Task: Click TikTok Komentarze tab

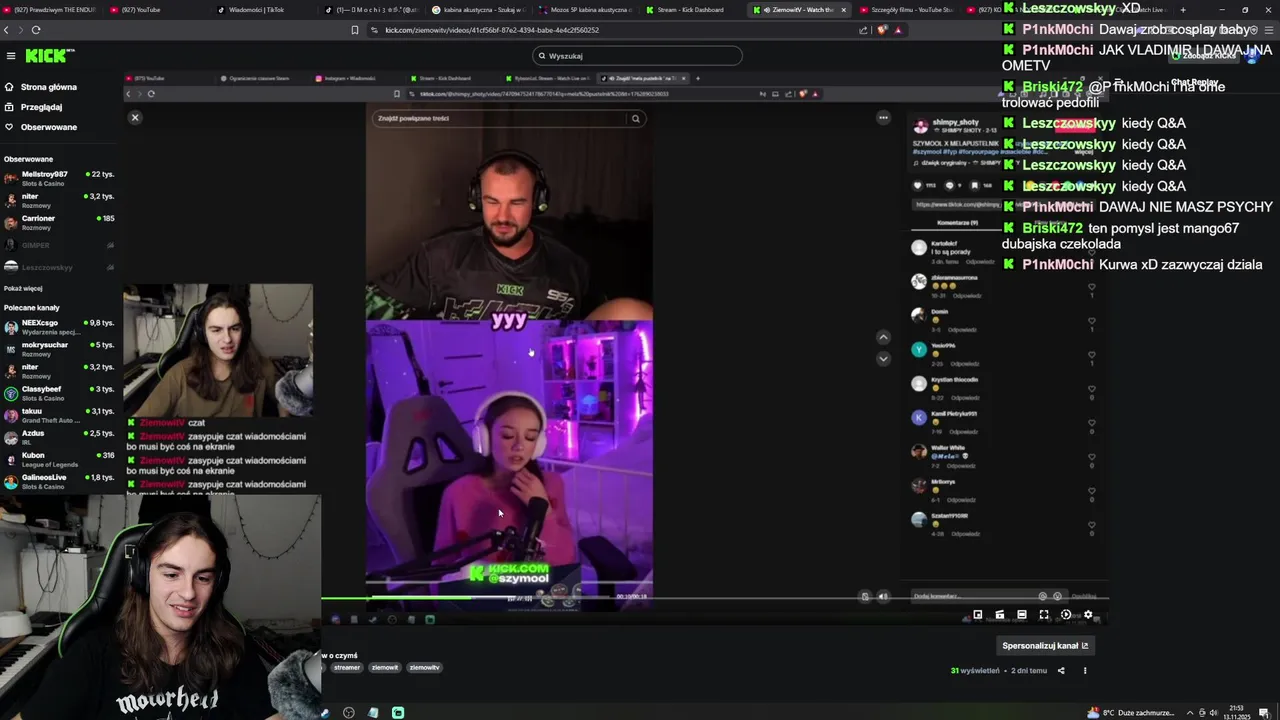Action: tap(957, 223)
